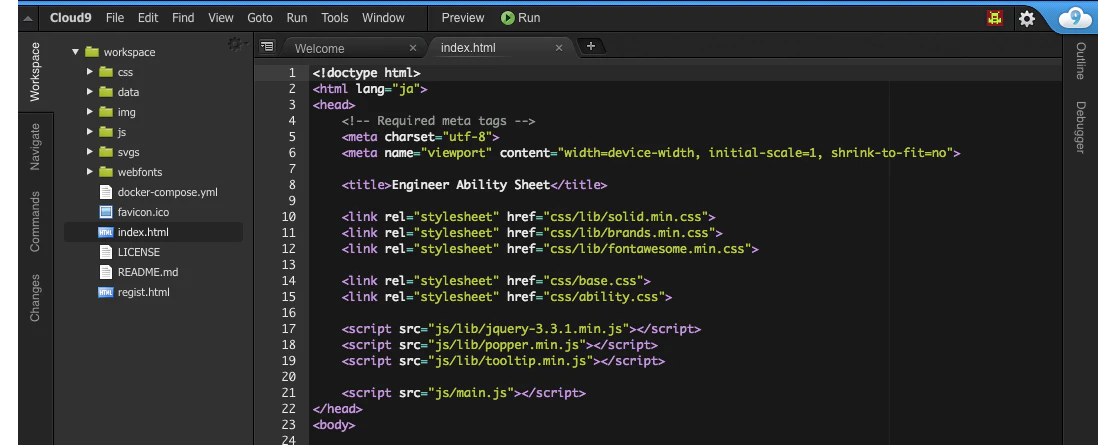
Task: Expand the data folder
Action: [90, 92]
